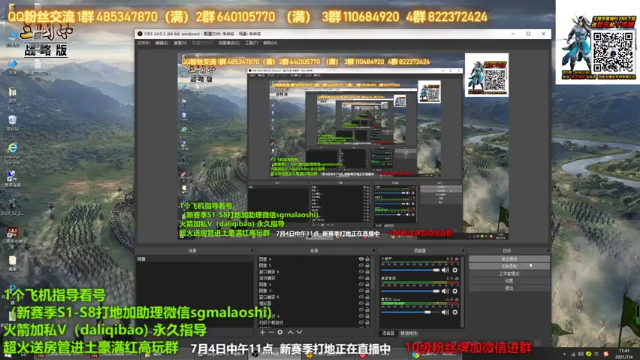Viewport: 640px width, 360px height.
Task: Move the selected source down
Action: pos(299,332)
